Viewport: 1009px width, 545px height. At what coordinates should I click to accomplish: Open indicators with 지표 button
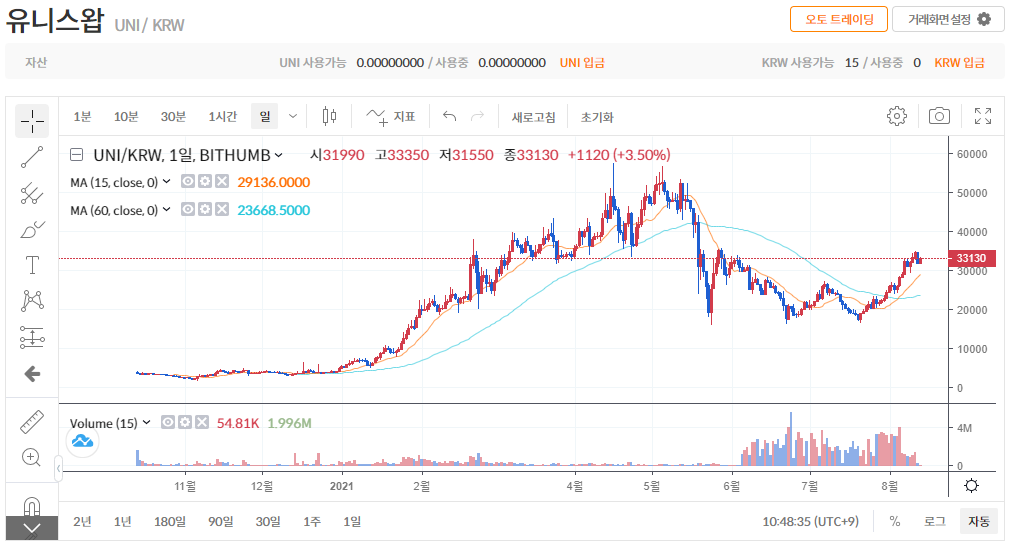pos(391,116)
